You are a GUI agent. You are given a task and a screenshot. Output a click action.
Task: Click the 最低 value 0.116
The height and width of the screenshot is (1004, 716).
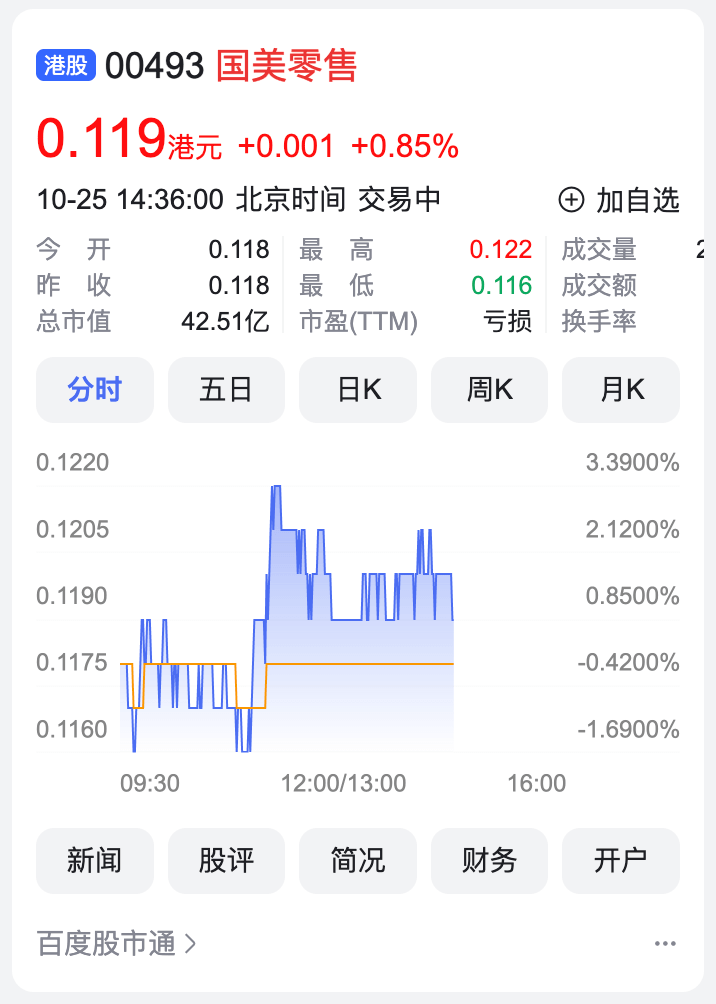[x=501, y=285]
